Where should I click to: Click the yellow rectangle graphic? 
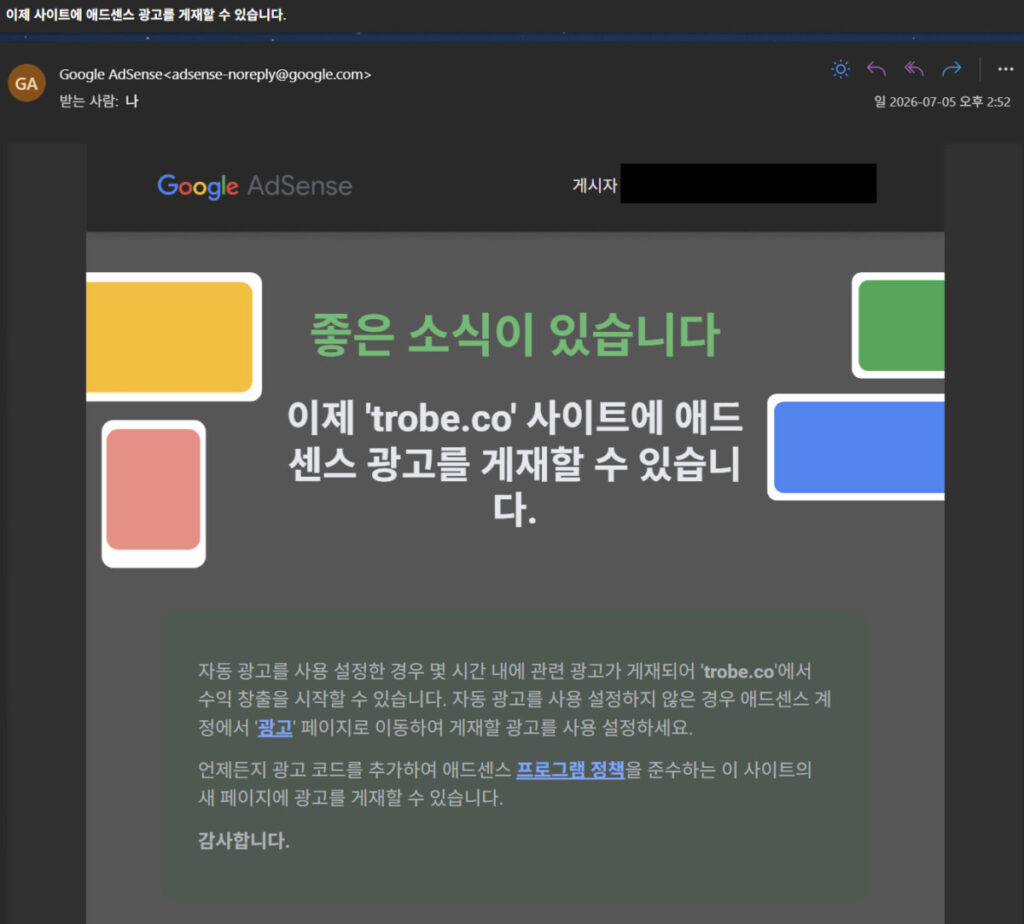tap(171, 337)
